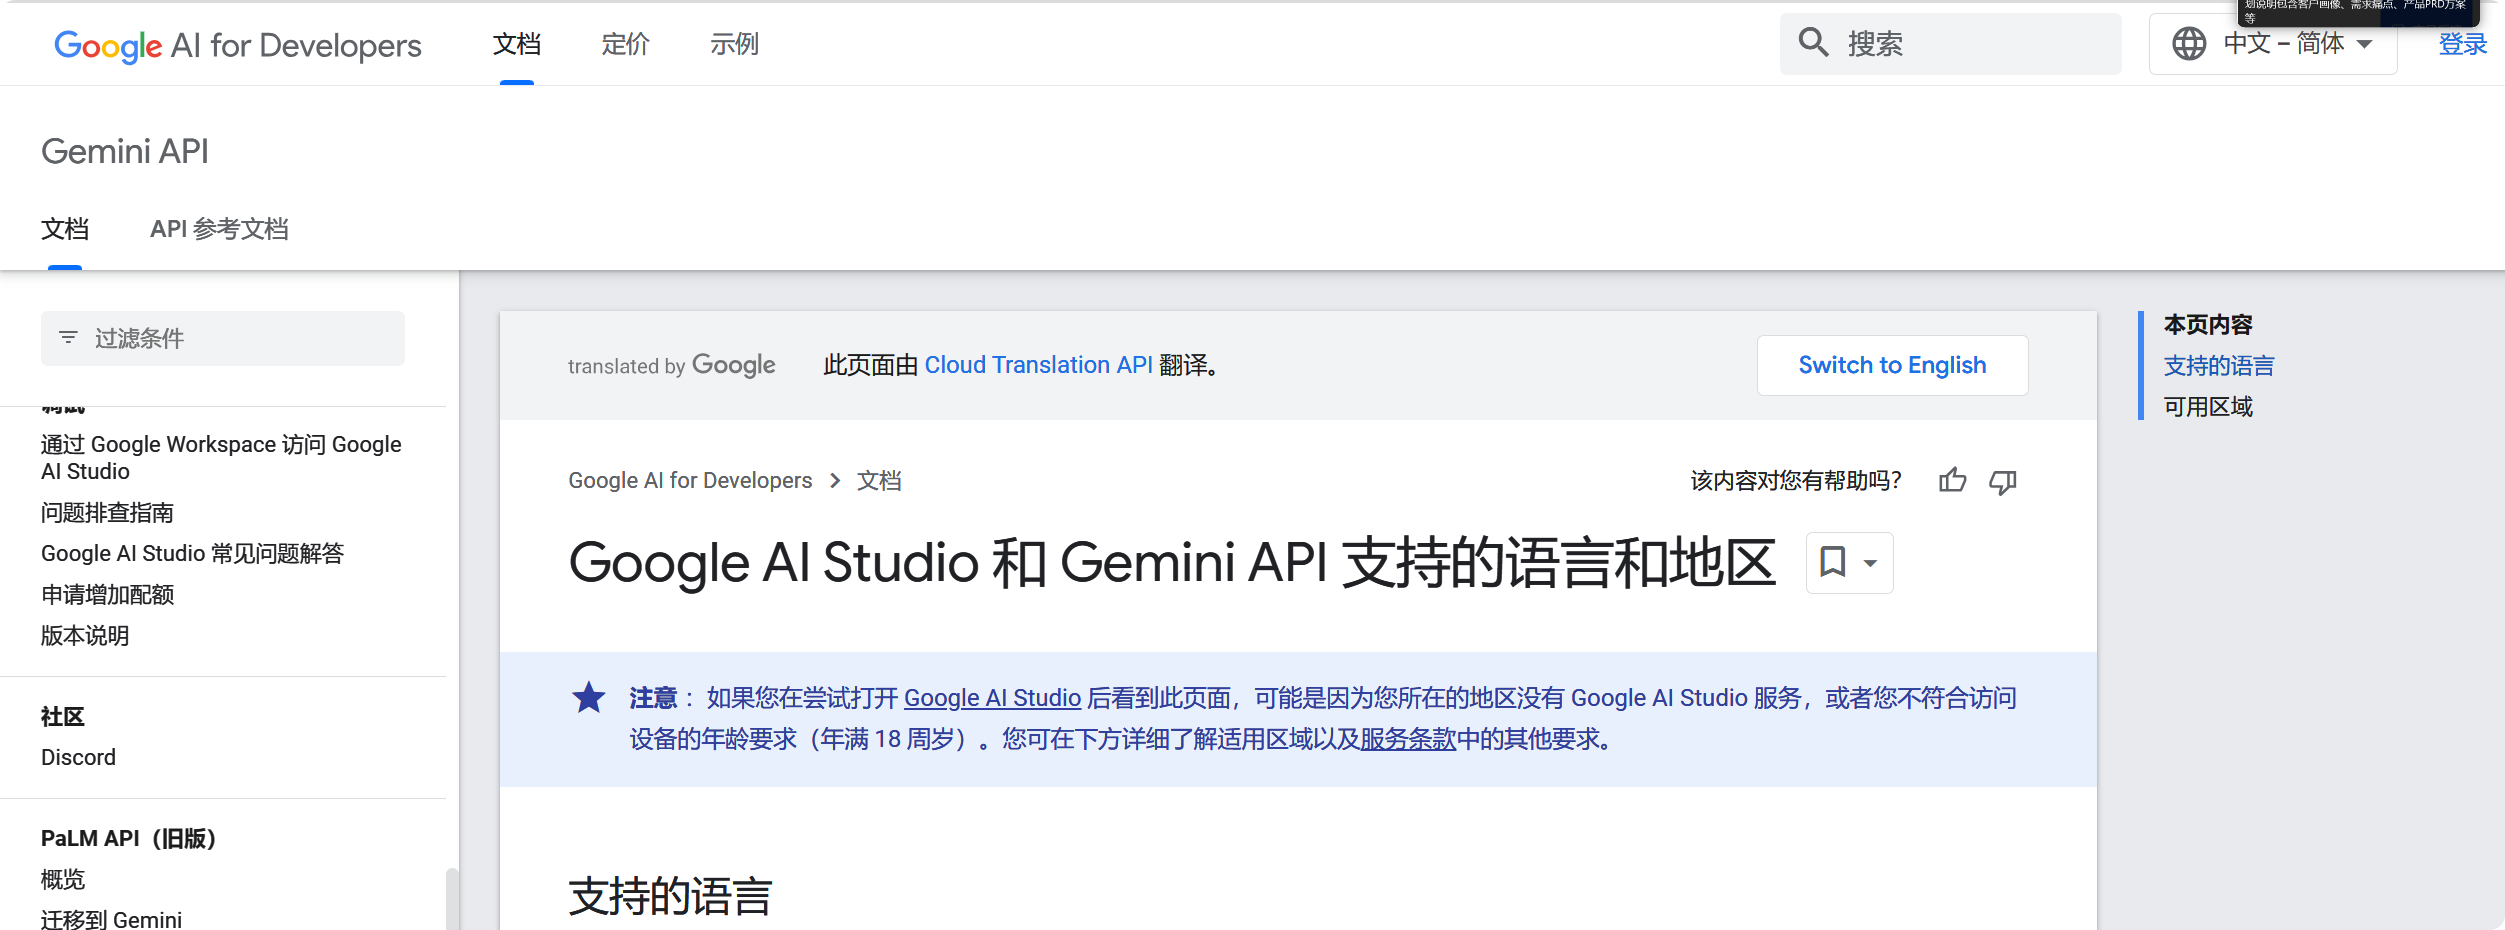Open the Cloud Translation API link
Viewport: 2505px width, 930px height.
point(1038,365)
